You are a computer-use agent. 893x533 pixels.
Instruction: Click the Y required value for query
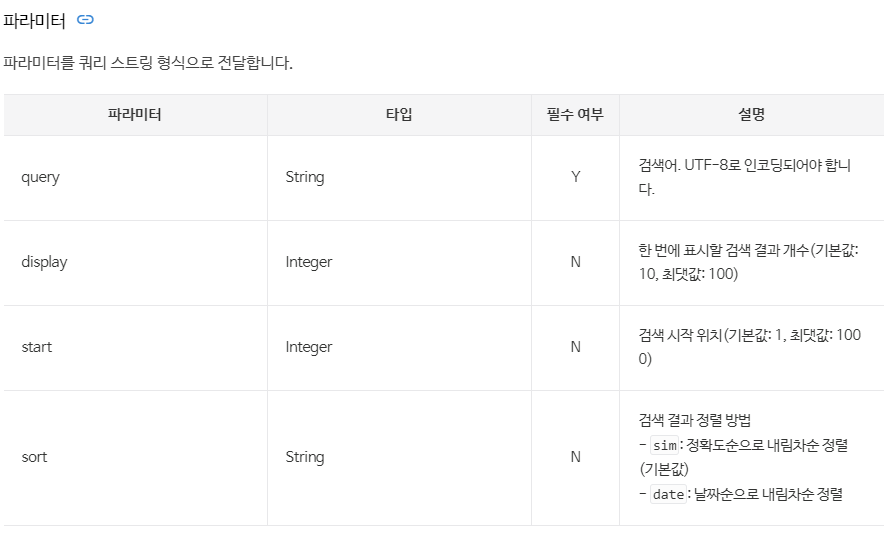[575, 177]
